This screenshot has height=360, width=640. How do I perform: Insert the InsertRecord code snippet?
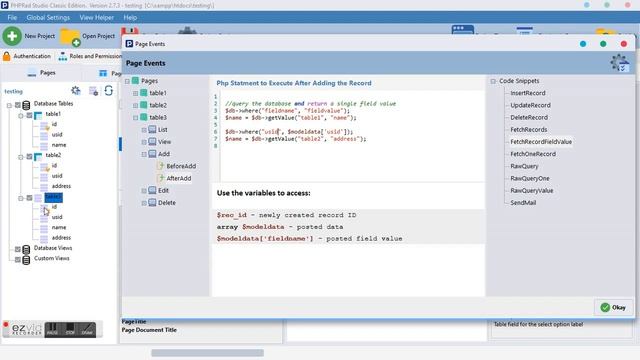tap(528, 93)
